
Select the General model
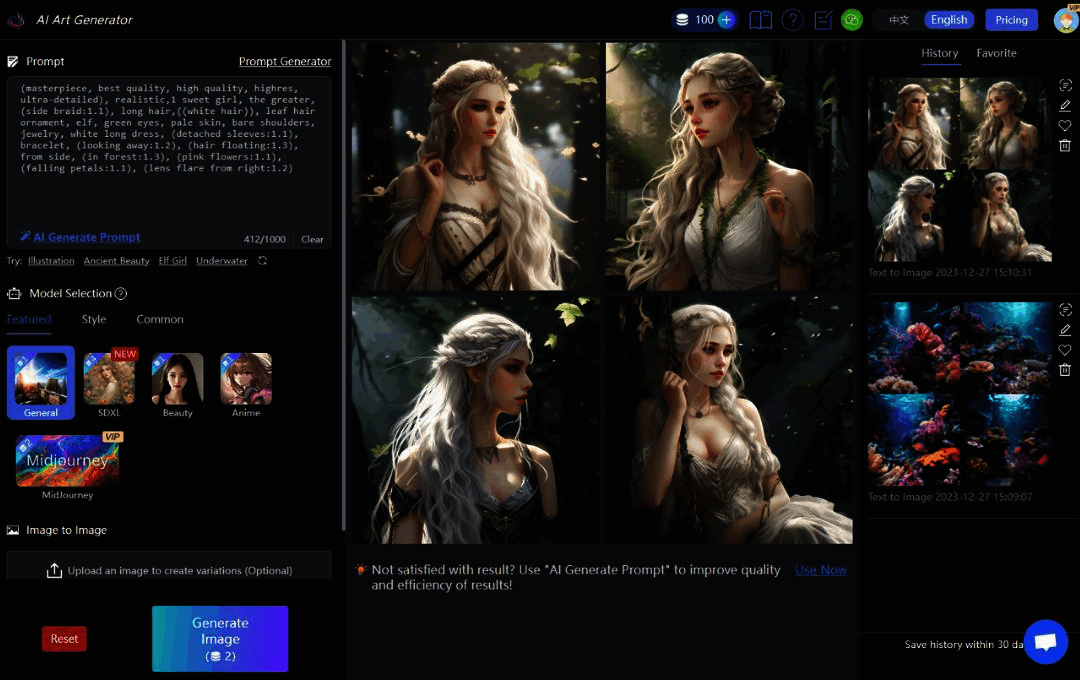tap(41, 383)
